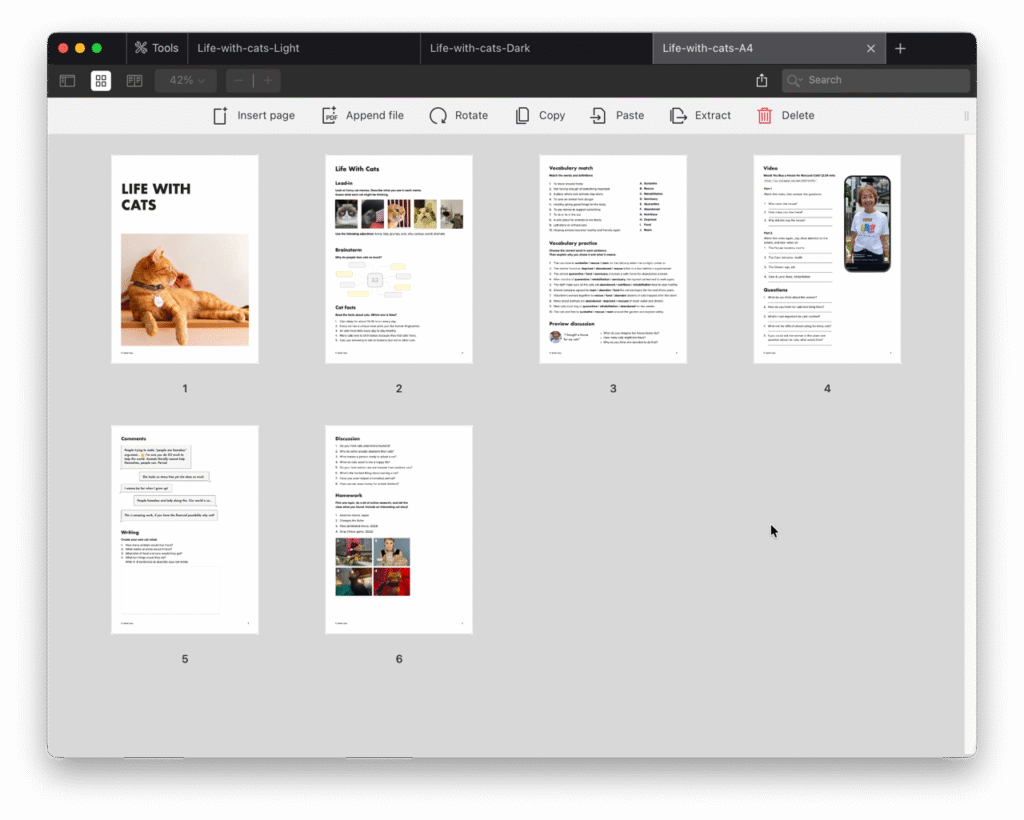Screen dimensions: 1024x820
Task: Select the page 4 Video thumbnail
Action: 827,259
